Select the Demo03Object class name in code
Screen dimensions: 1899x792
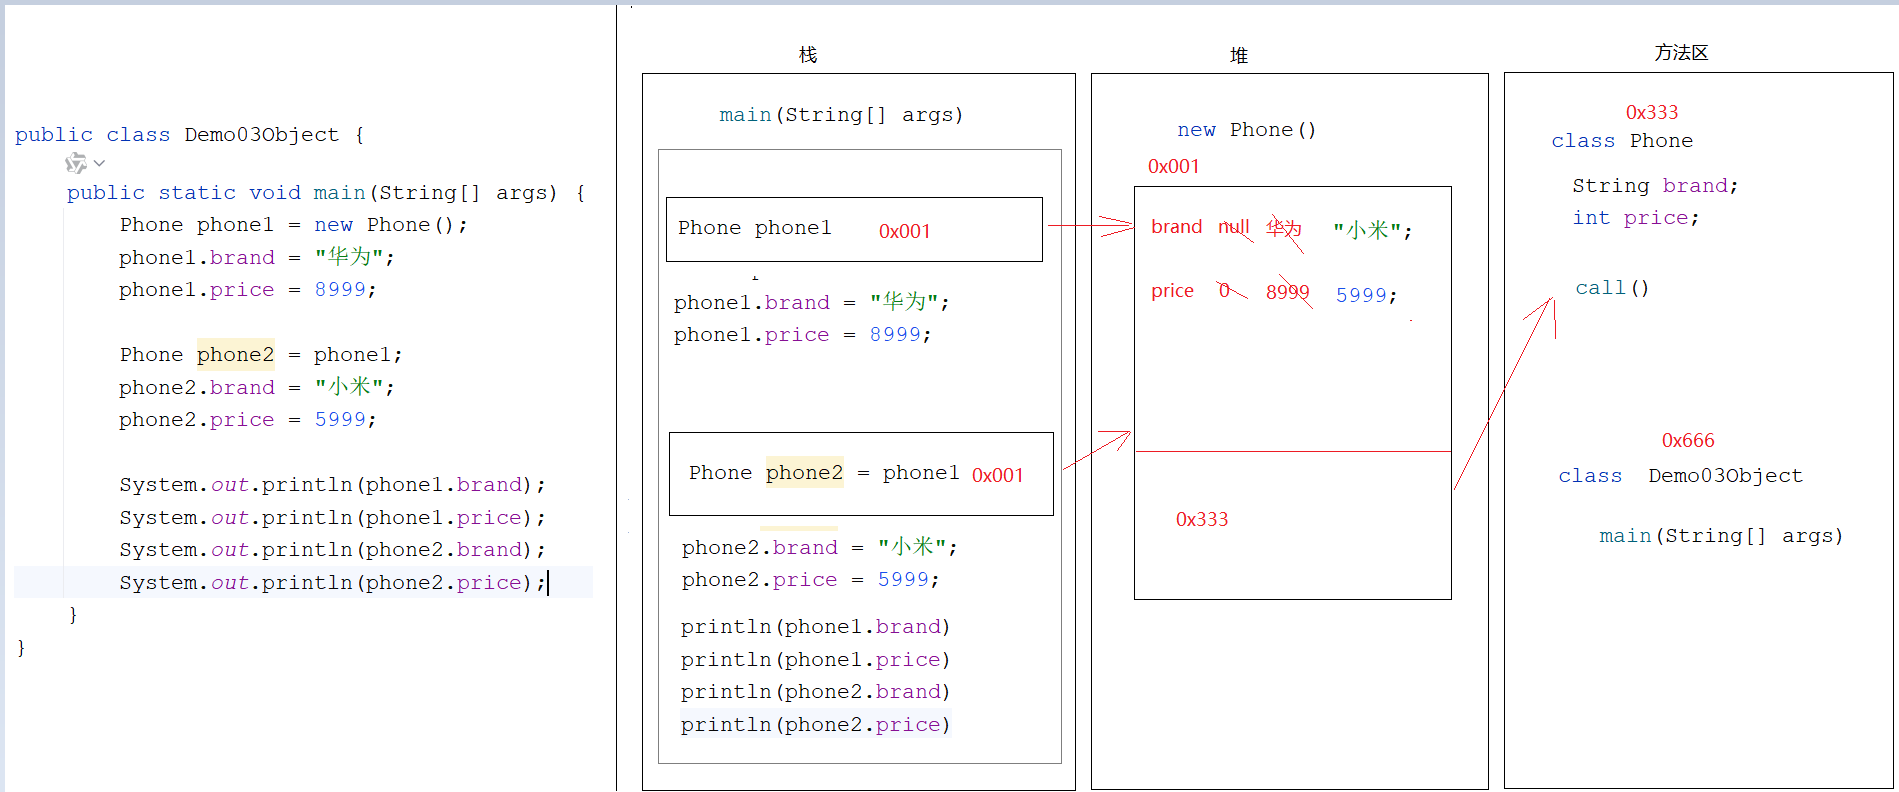(x=261, y=135)
